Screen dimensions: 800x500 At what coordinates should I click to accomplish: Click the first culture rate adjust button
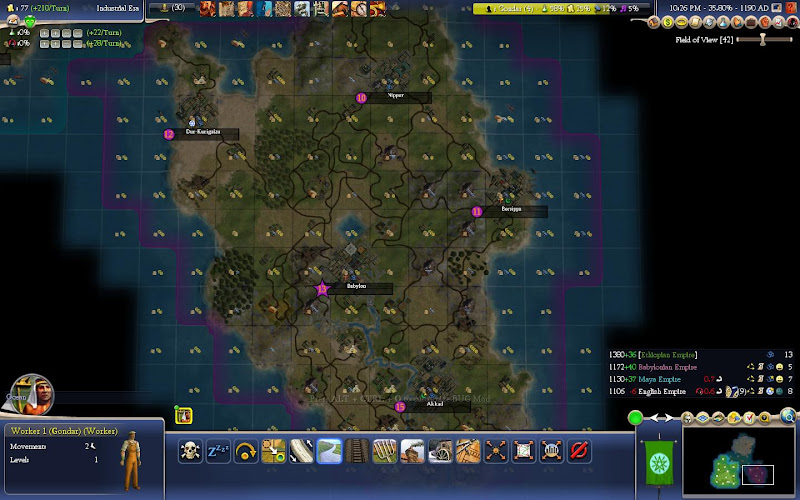pyautogui.click(x=44, y=44)
